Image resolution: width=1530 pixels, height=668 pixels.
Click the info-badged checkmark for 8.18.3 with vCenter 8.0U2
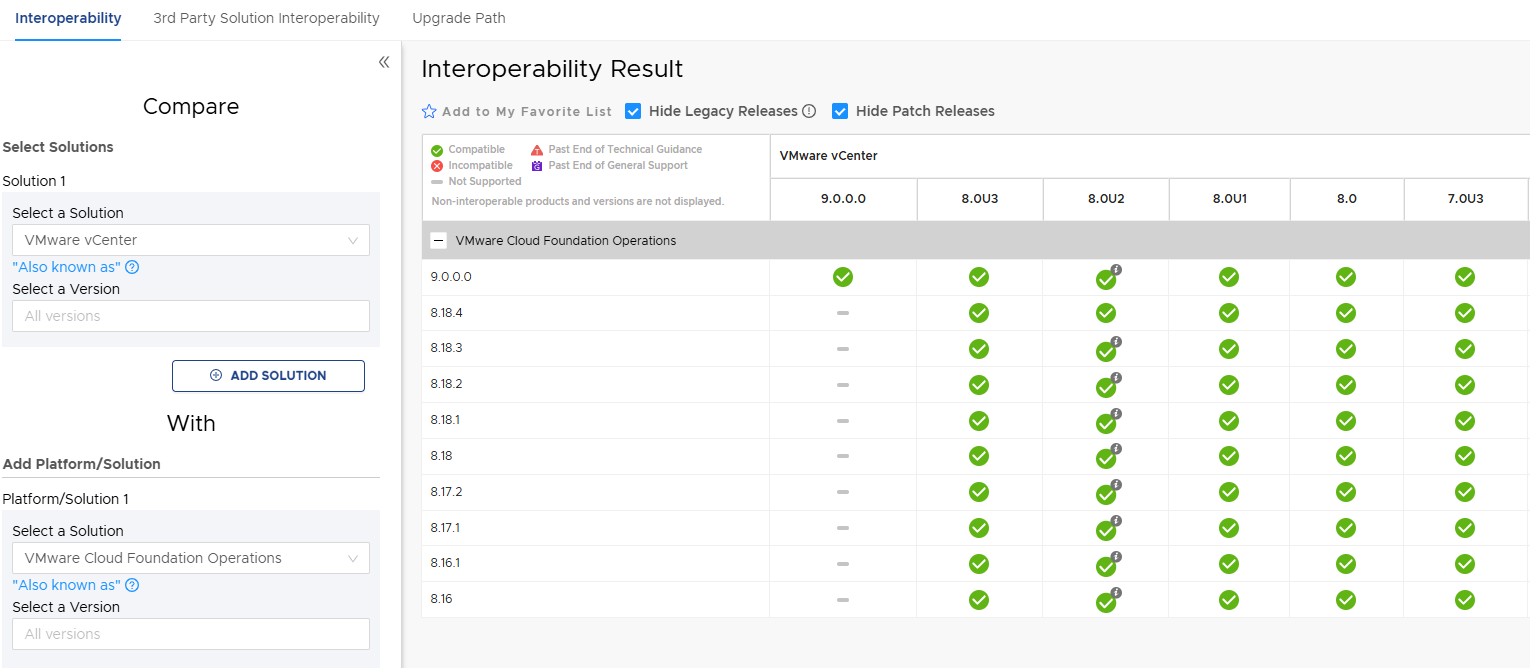point(1106,350)
